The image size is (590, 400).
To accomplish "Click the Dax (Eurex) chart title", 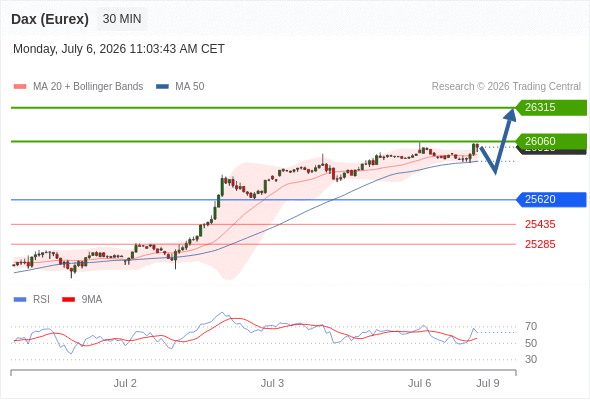I will pyautogui.click(x=50, y=19).
